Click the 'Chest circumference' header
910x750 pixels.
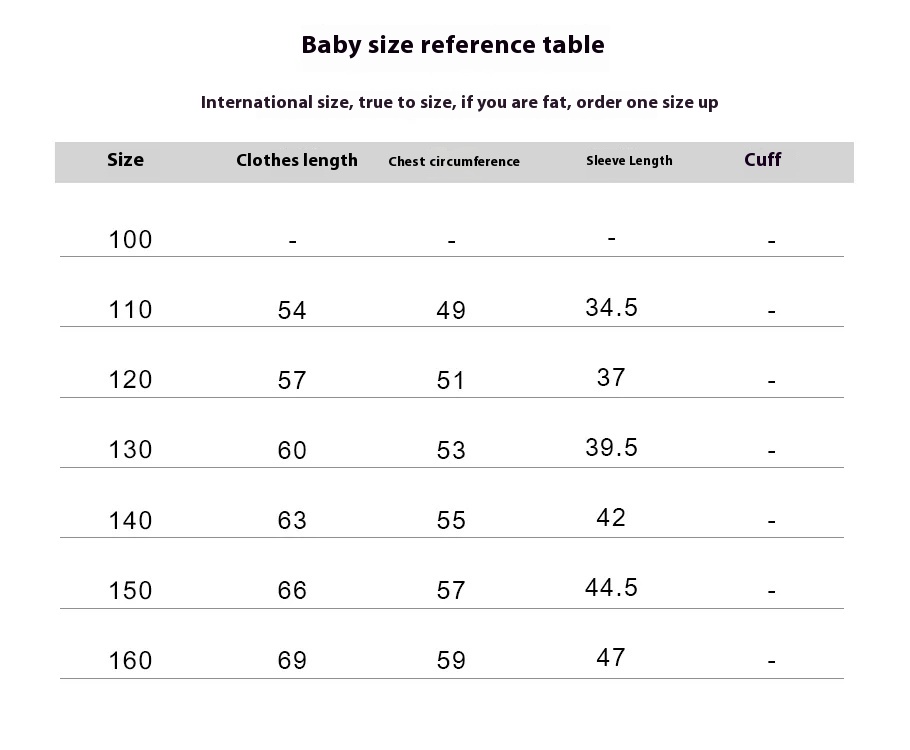454,161
